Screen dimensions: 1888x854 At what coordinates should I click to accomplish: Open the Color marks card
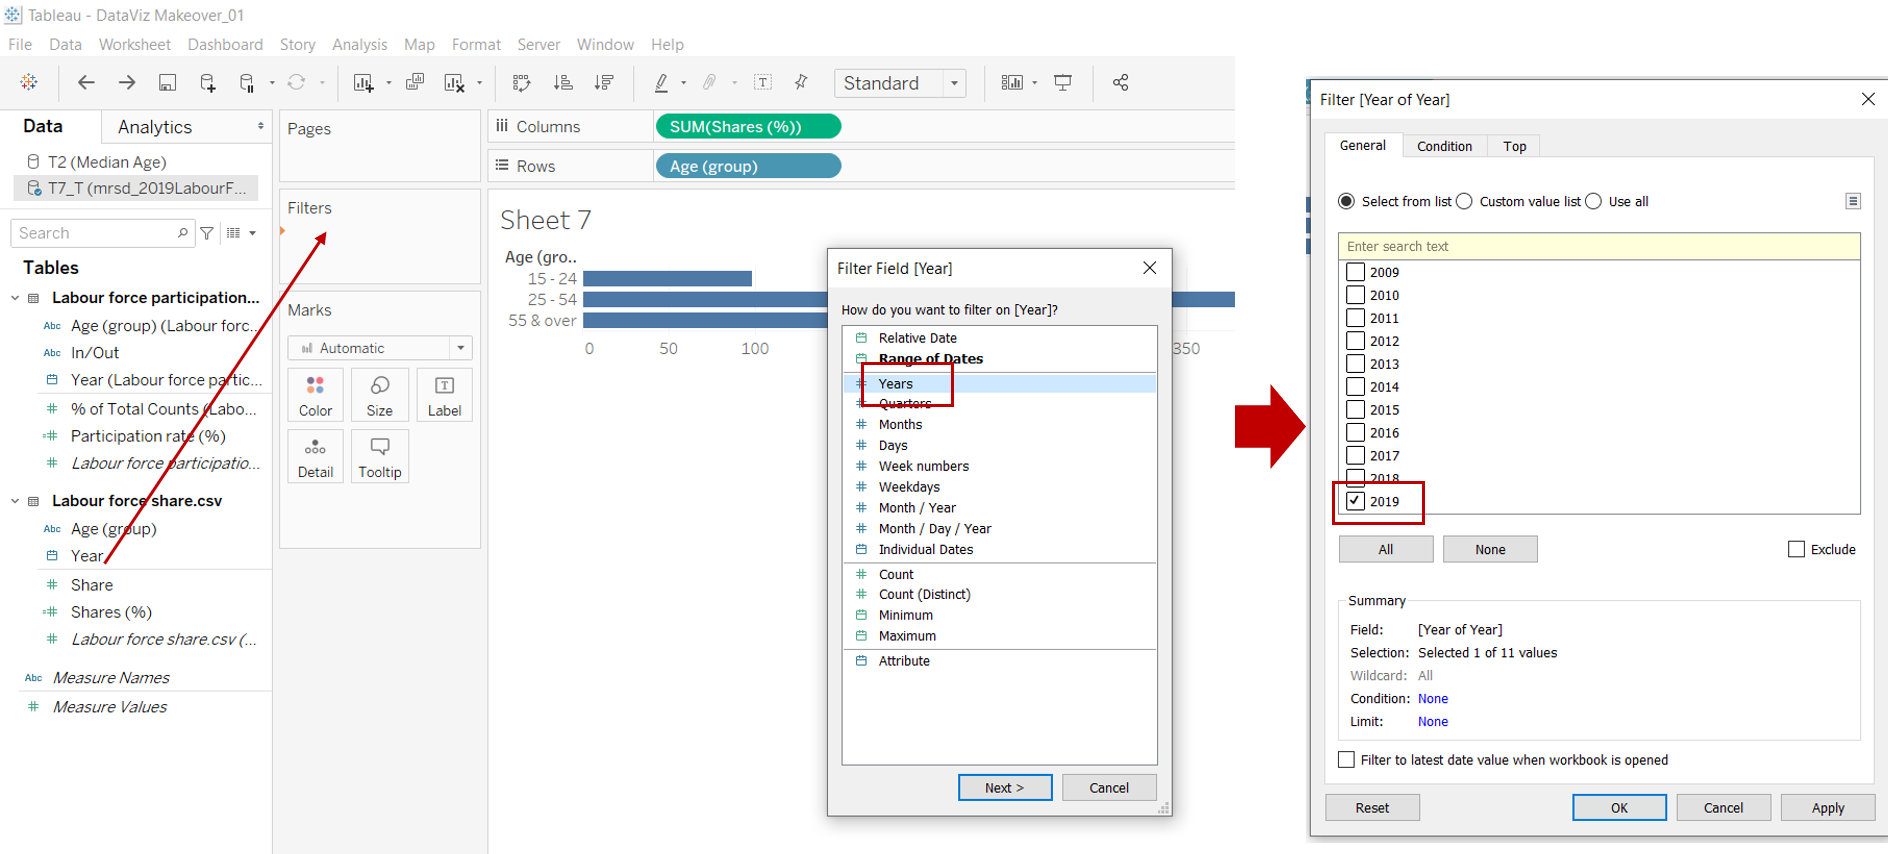[x=315, y=395]
